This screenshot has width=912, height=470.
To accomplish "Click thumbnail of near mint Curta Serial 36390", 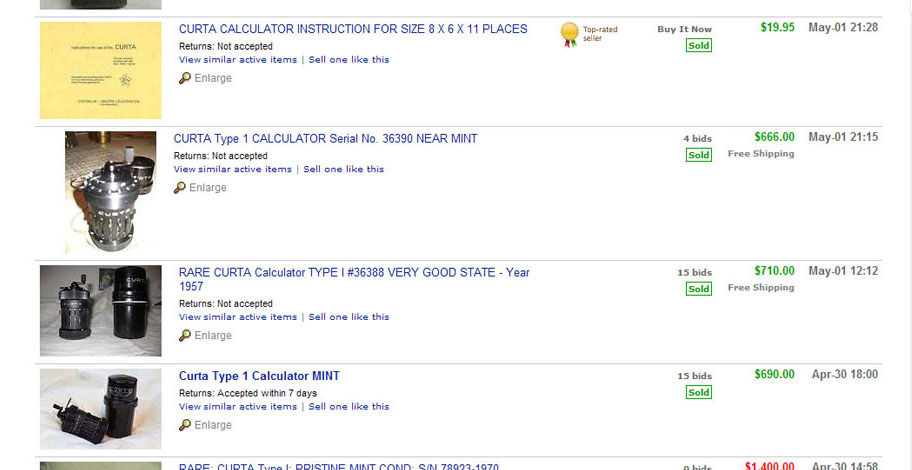I will tap(110, 192).
